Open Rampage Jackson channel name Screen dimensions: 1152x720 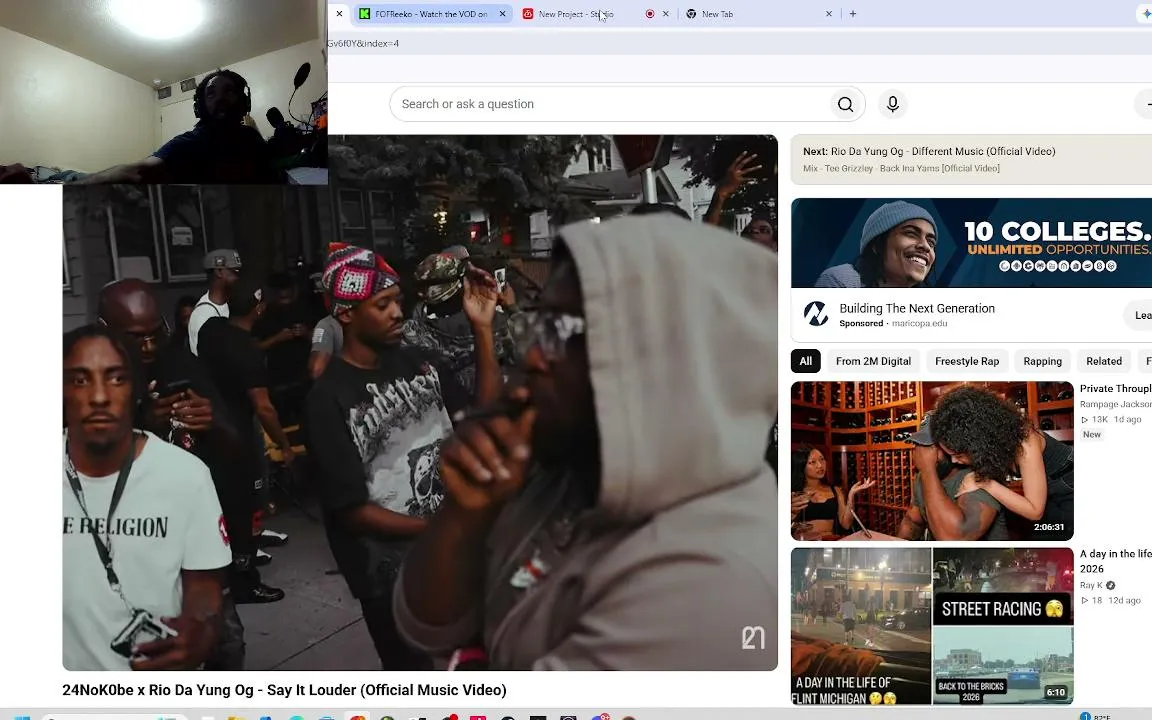click(1115, 404)
